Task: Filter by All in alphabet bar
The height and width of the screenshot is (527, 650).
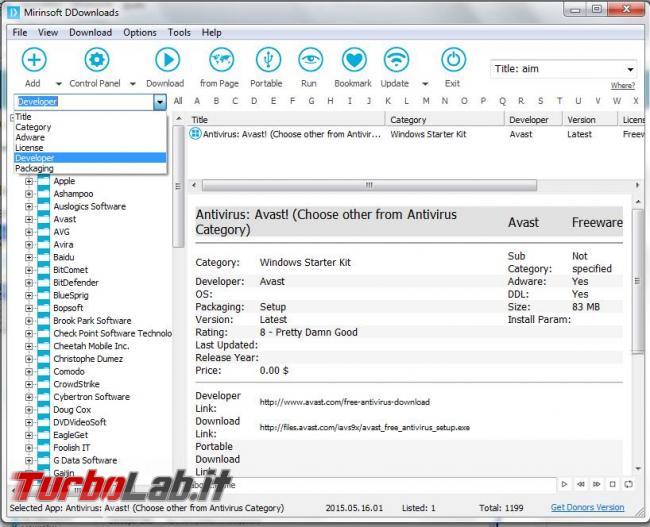Action: point(178,101)
